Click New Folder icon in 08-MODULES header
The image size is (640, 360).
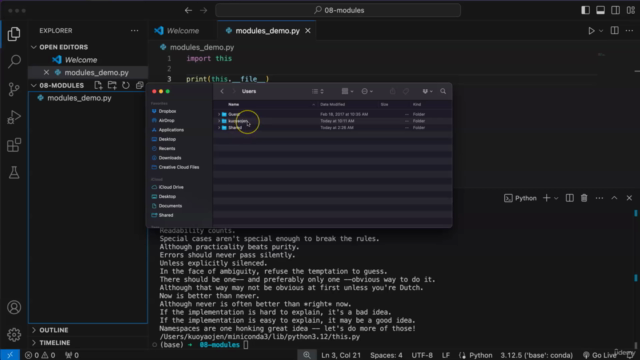tap(112, 85)
